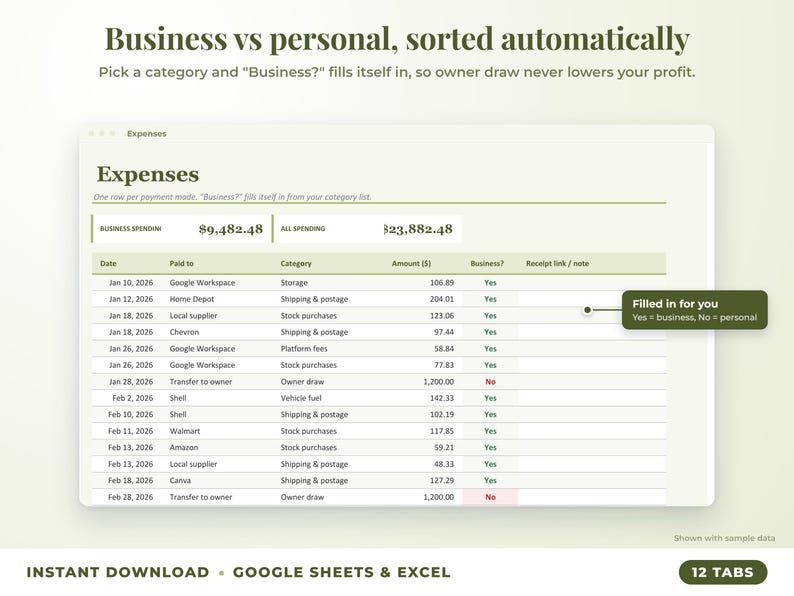Select the Expenses tab in the window bar
This screenshot has width=794, height=596.
tap(146, 134)
